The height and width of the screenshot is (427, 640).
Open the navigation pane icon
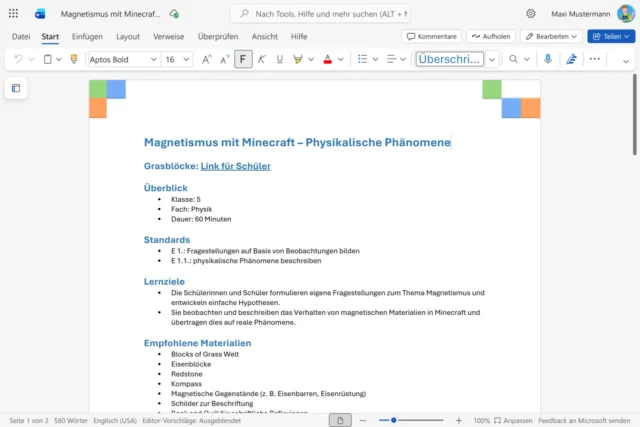tap(16, 88)
